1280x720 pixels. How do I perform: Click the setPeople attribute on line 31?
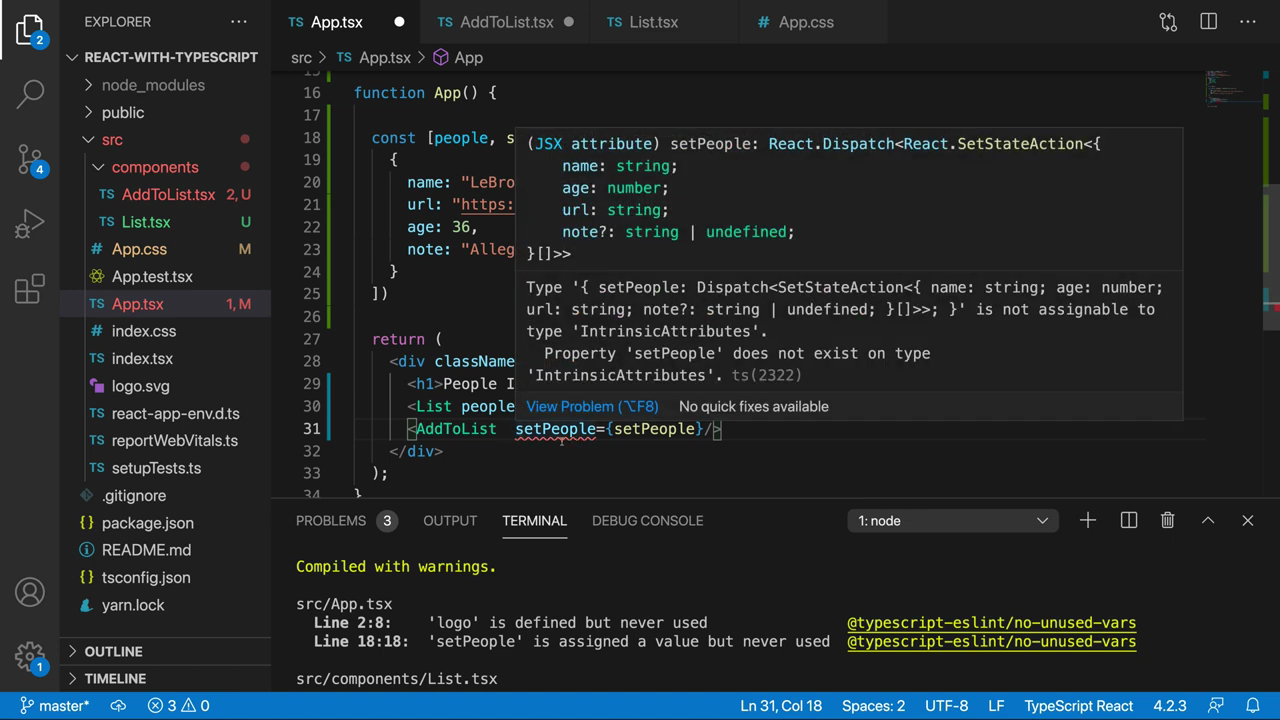tap(555, 428)
